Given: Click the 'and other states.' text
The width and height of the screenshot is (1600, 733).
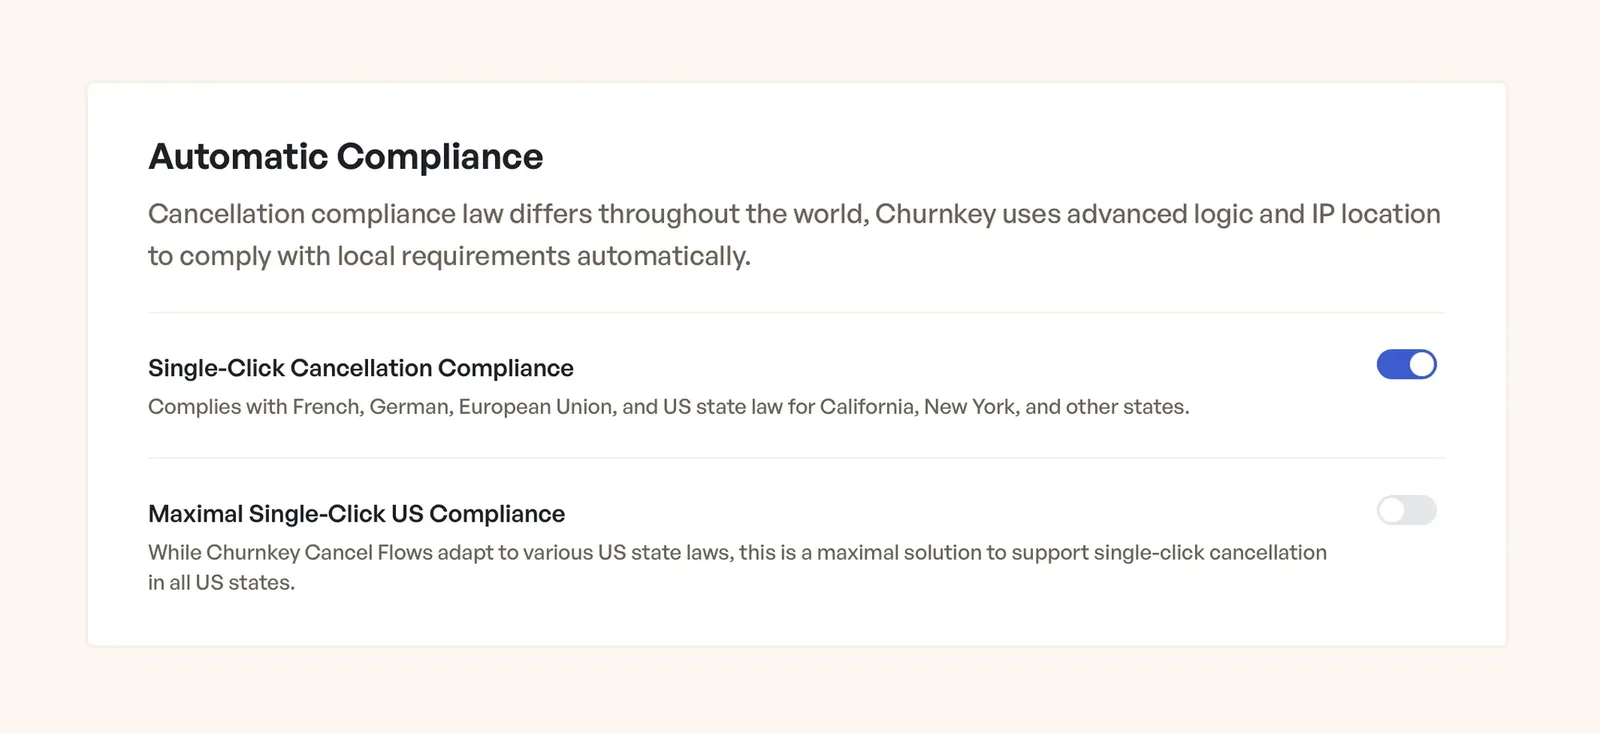Looking at the screenshot, I should coord(1107,407).
